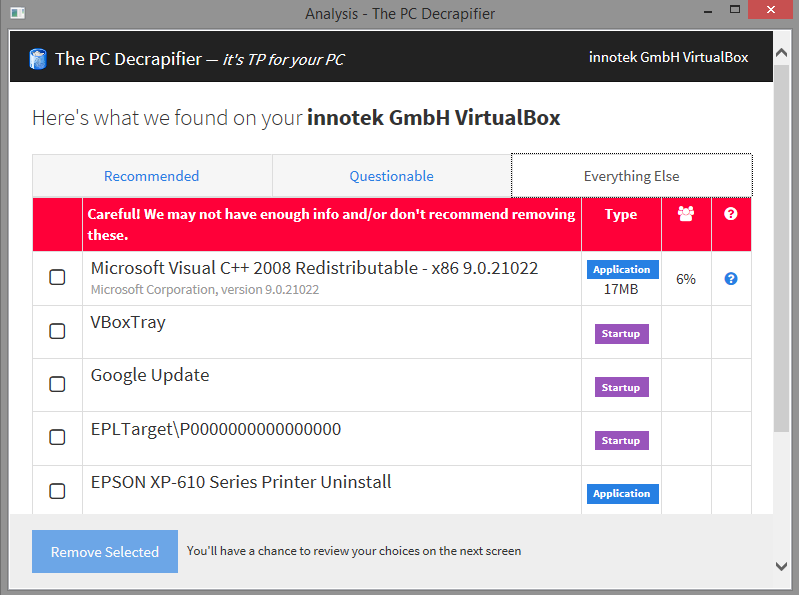Click the Application badge for EPSON XP-610
Viewport: 799px width, 595px height.
click(622, 494)
